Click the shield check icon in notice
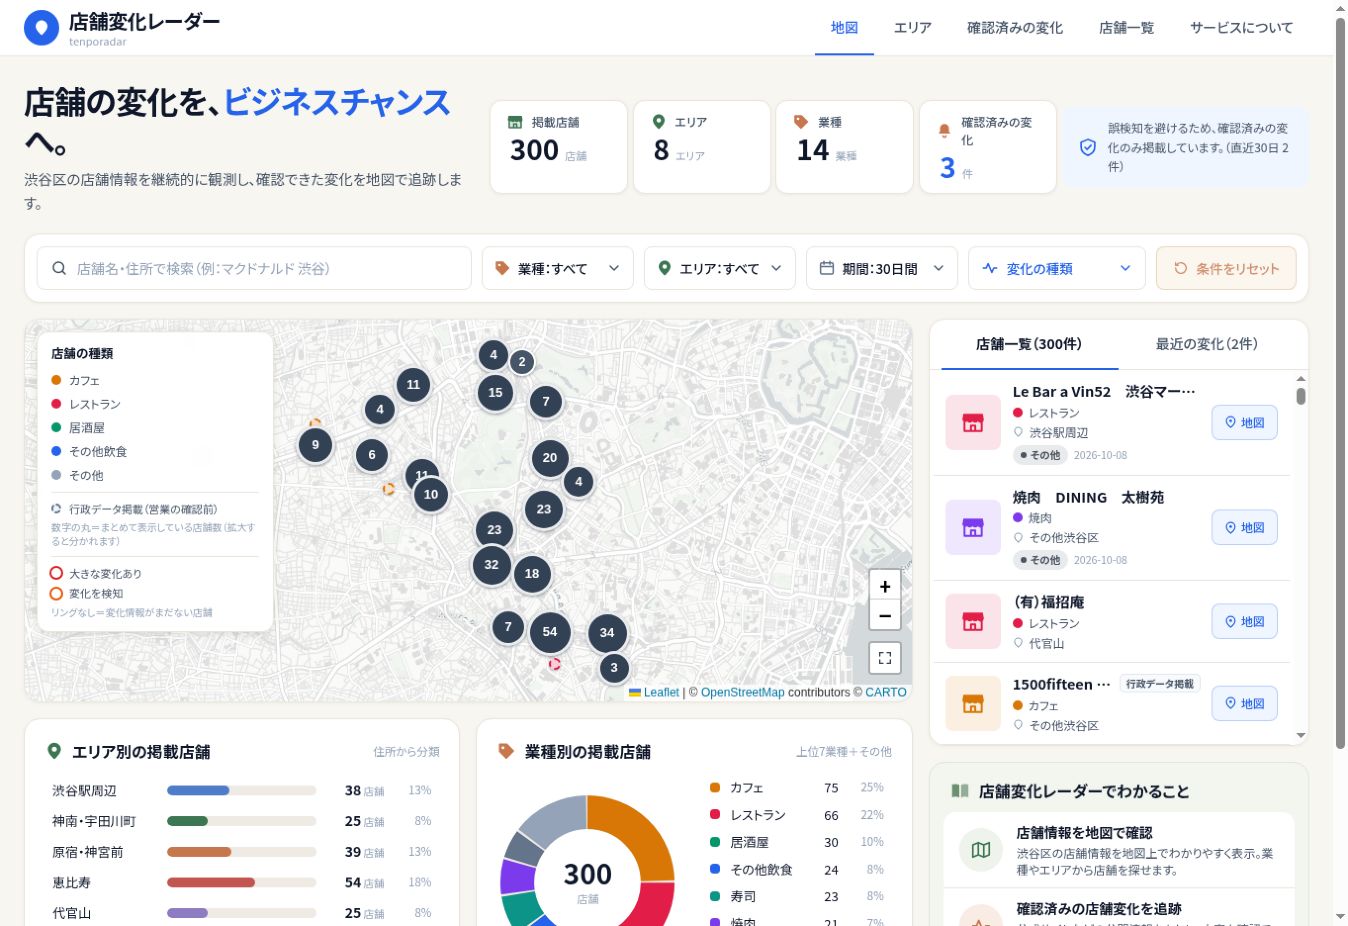Image resolution: width=1348 pixels, height=926 pixels. pyautogui.click(x=1088, y=147)
